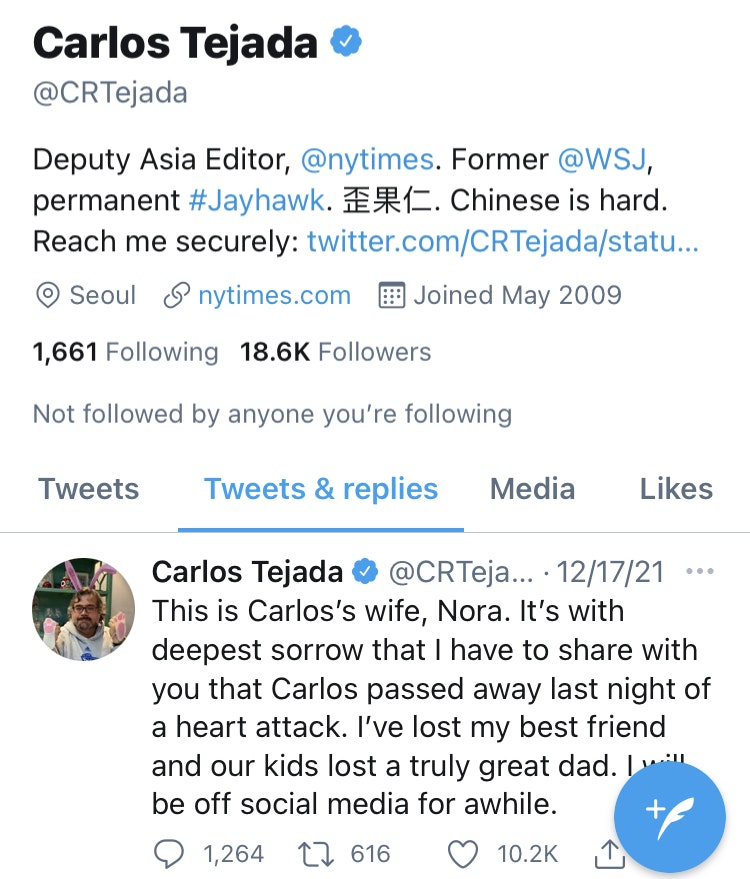This screenshot has width=750, height=879.
Task: Switch to the Tweets tab
Action: [89, 489]
